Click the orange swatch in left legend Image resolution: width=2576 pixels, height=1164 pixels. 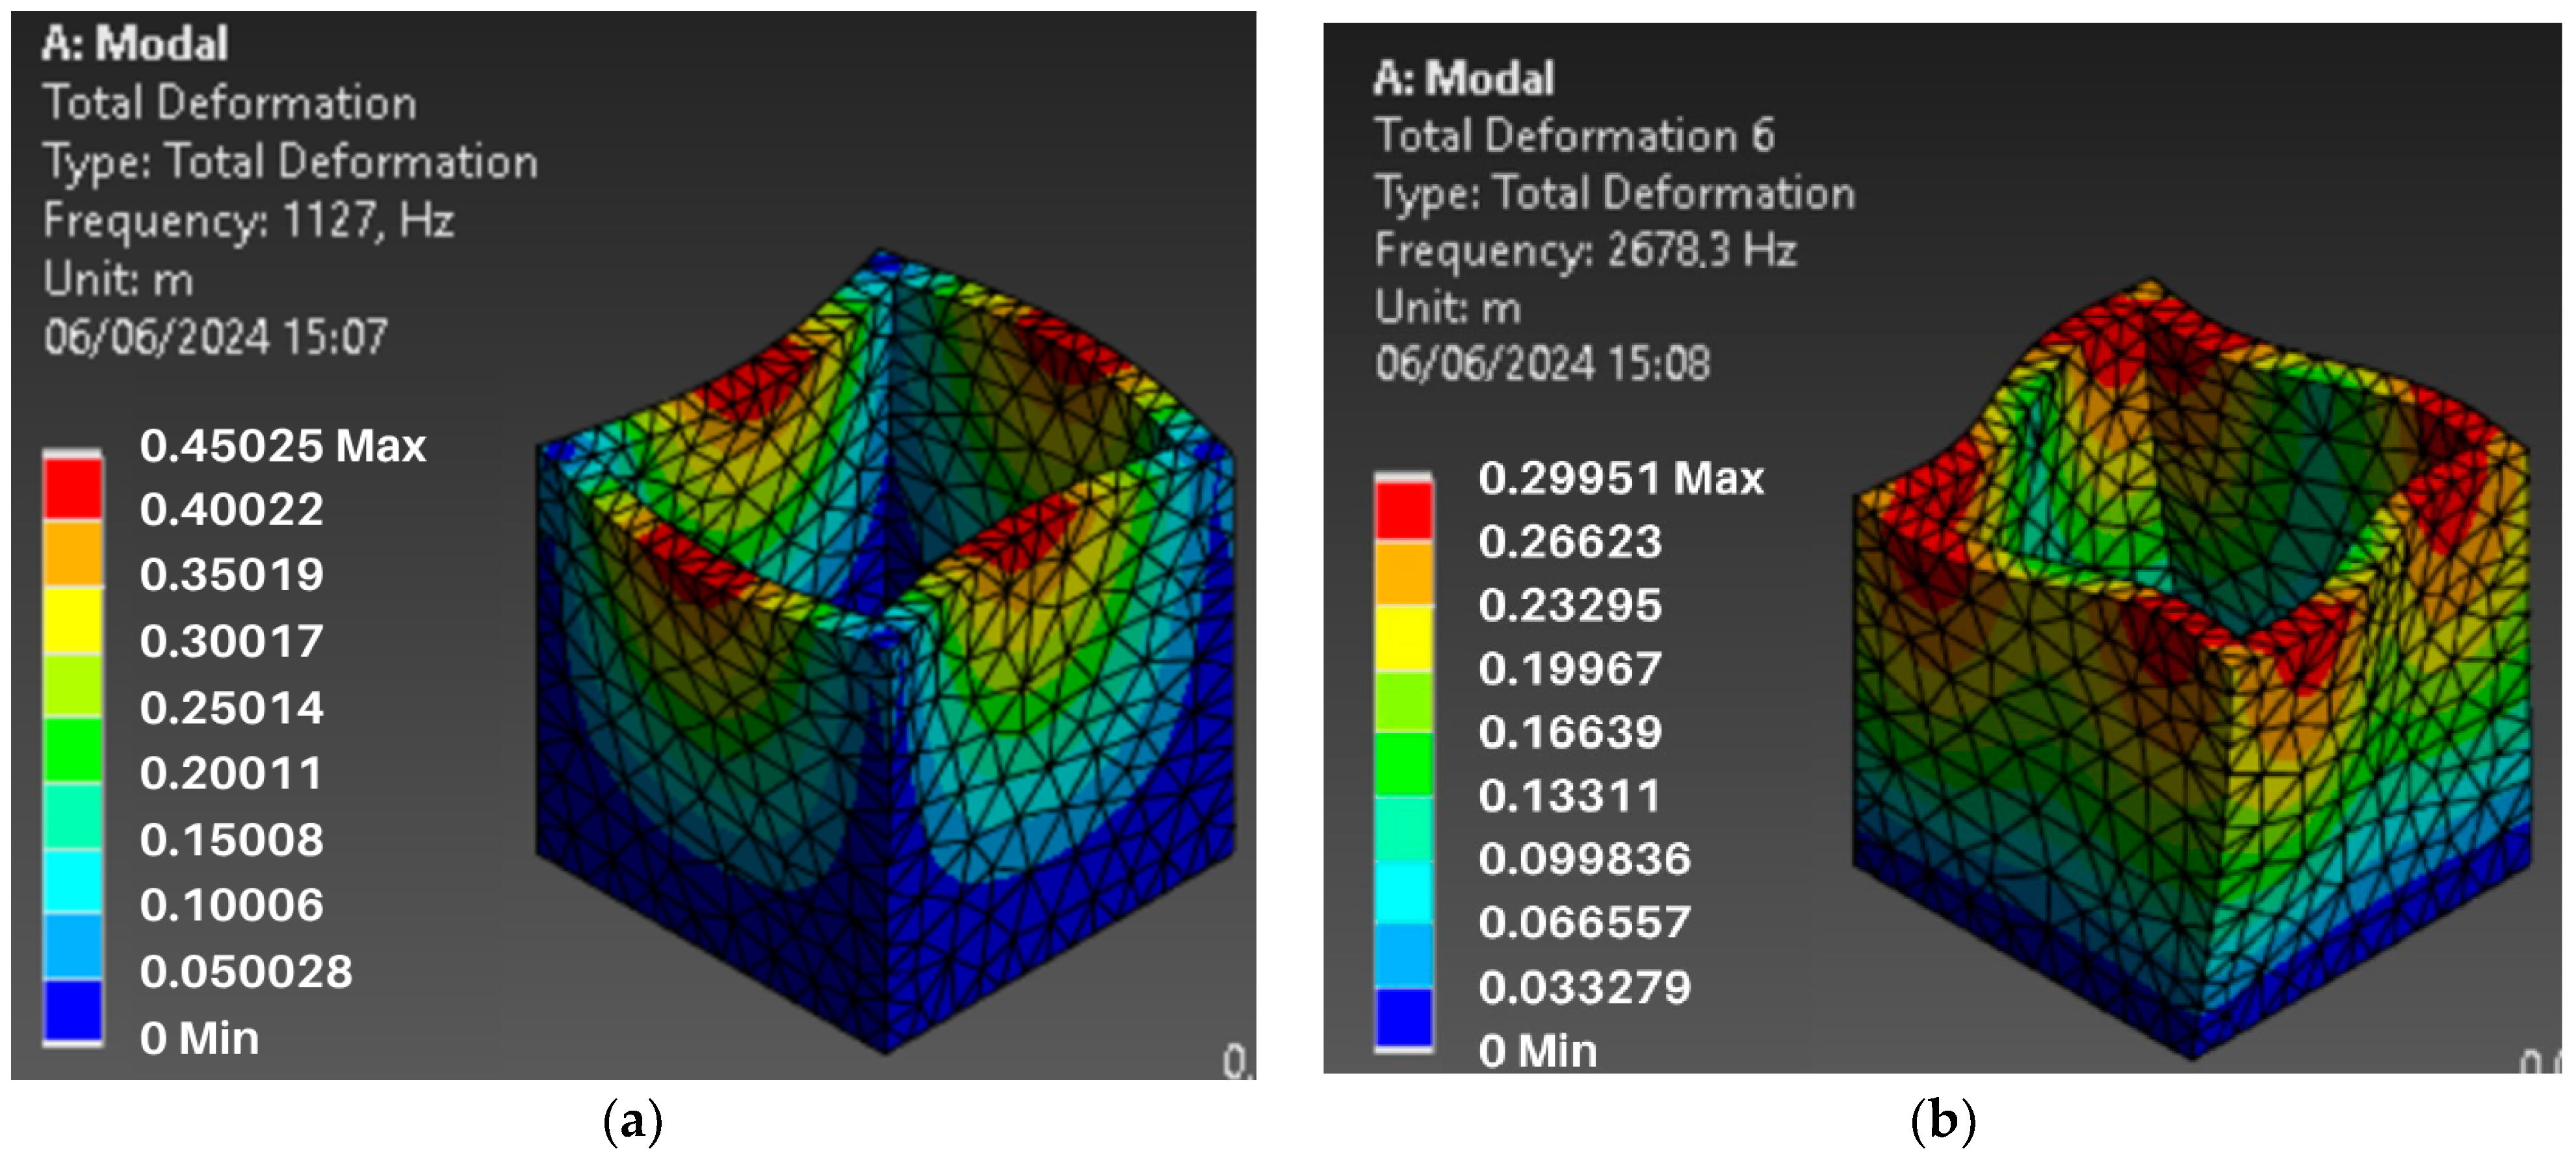pyautogui.click(x=73, y=554)
